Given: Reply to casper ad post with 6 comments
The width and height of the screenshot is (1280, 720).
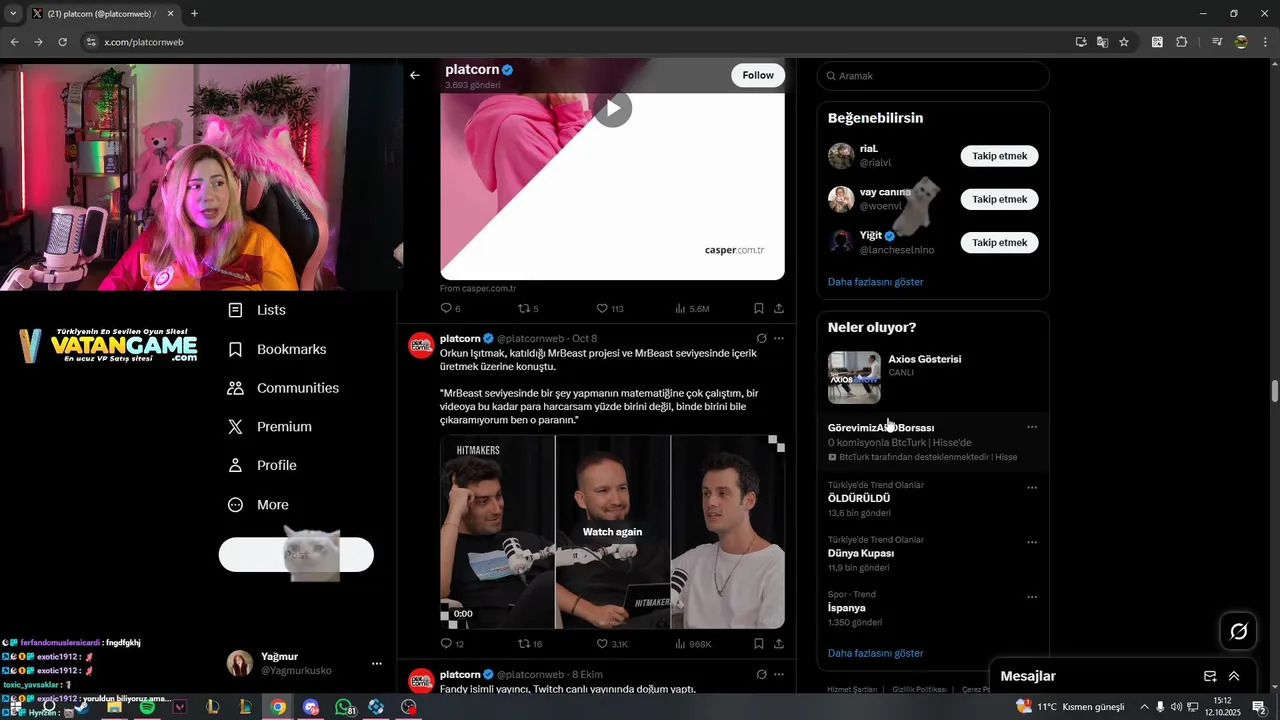Looking at the screenshot, I should 451,309.
